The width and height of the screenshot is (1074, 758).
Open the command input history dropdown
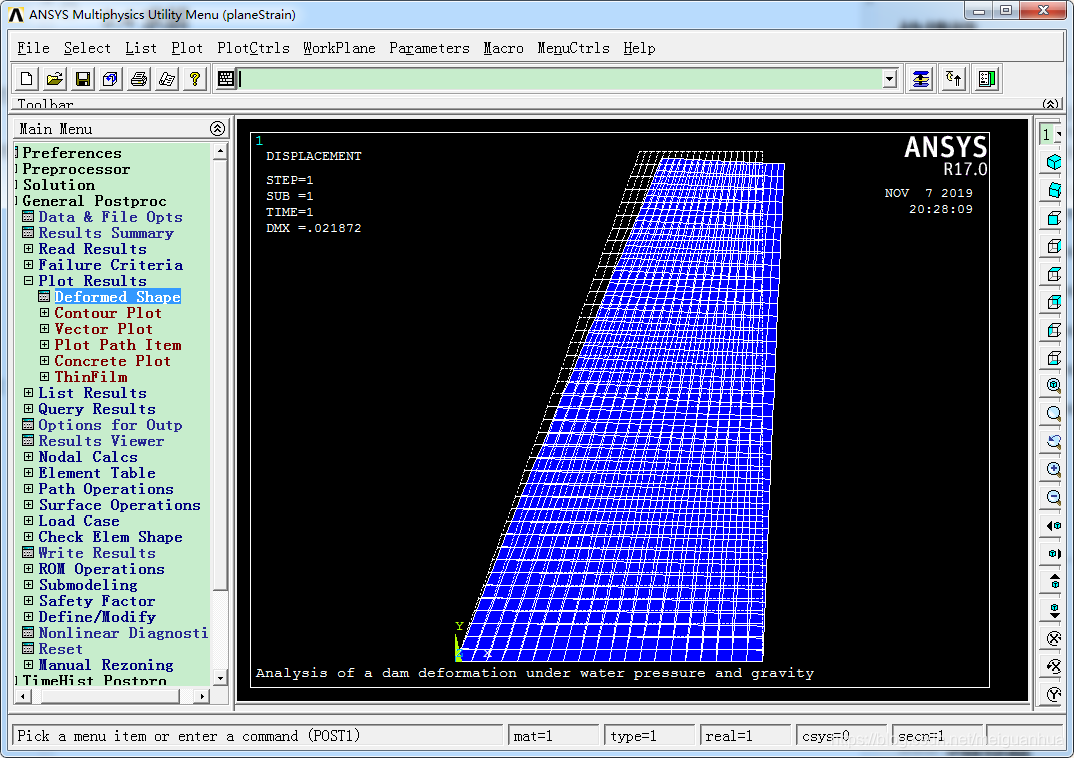coord(889,79)
